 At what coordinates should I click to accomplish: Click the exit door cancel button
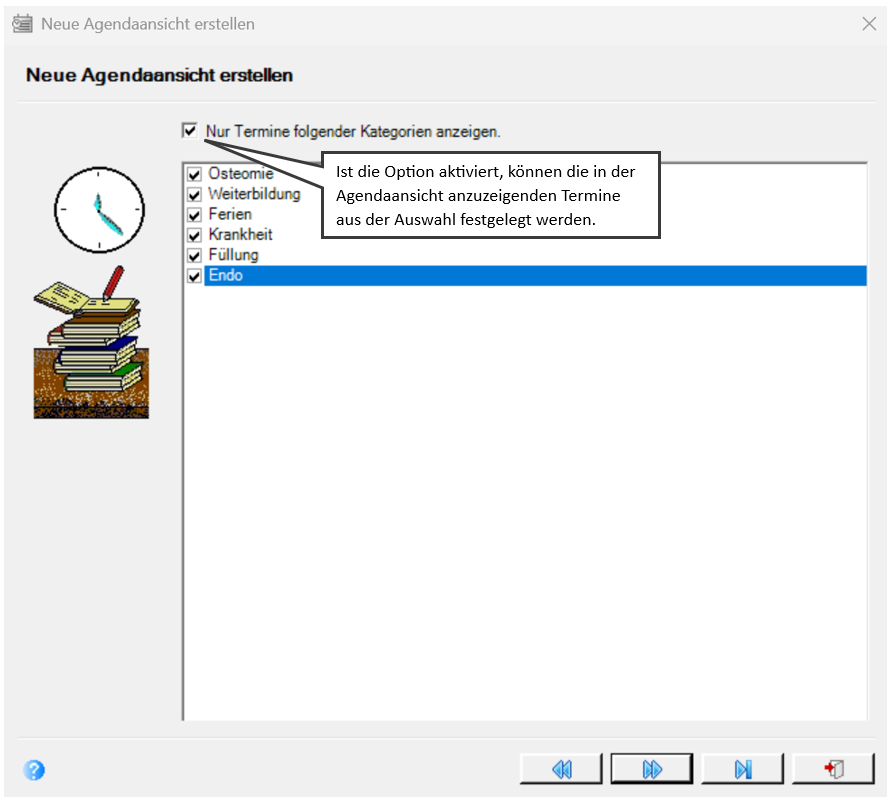(834, 769)
